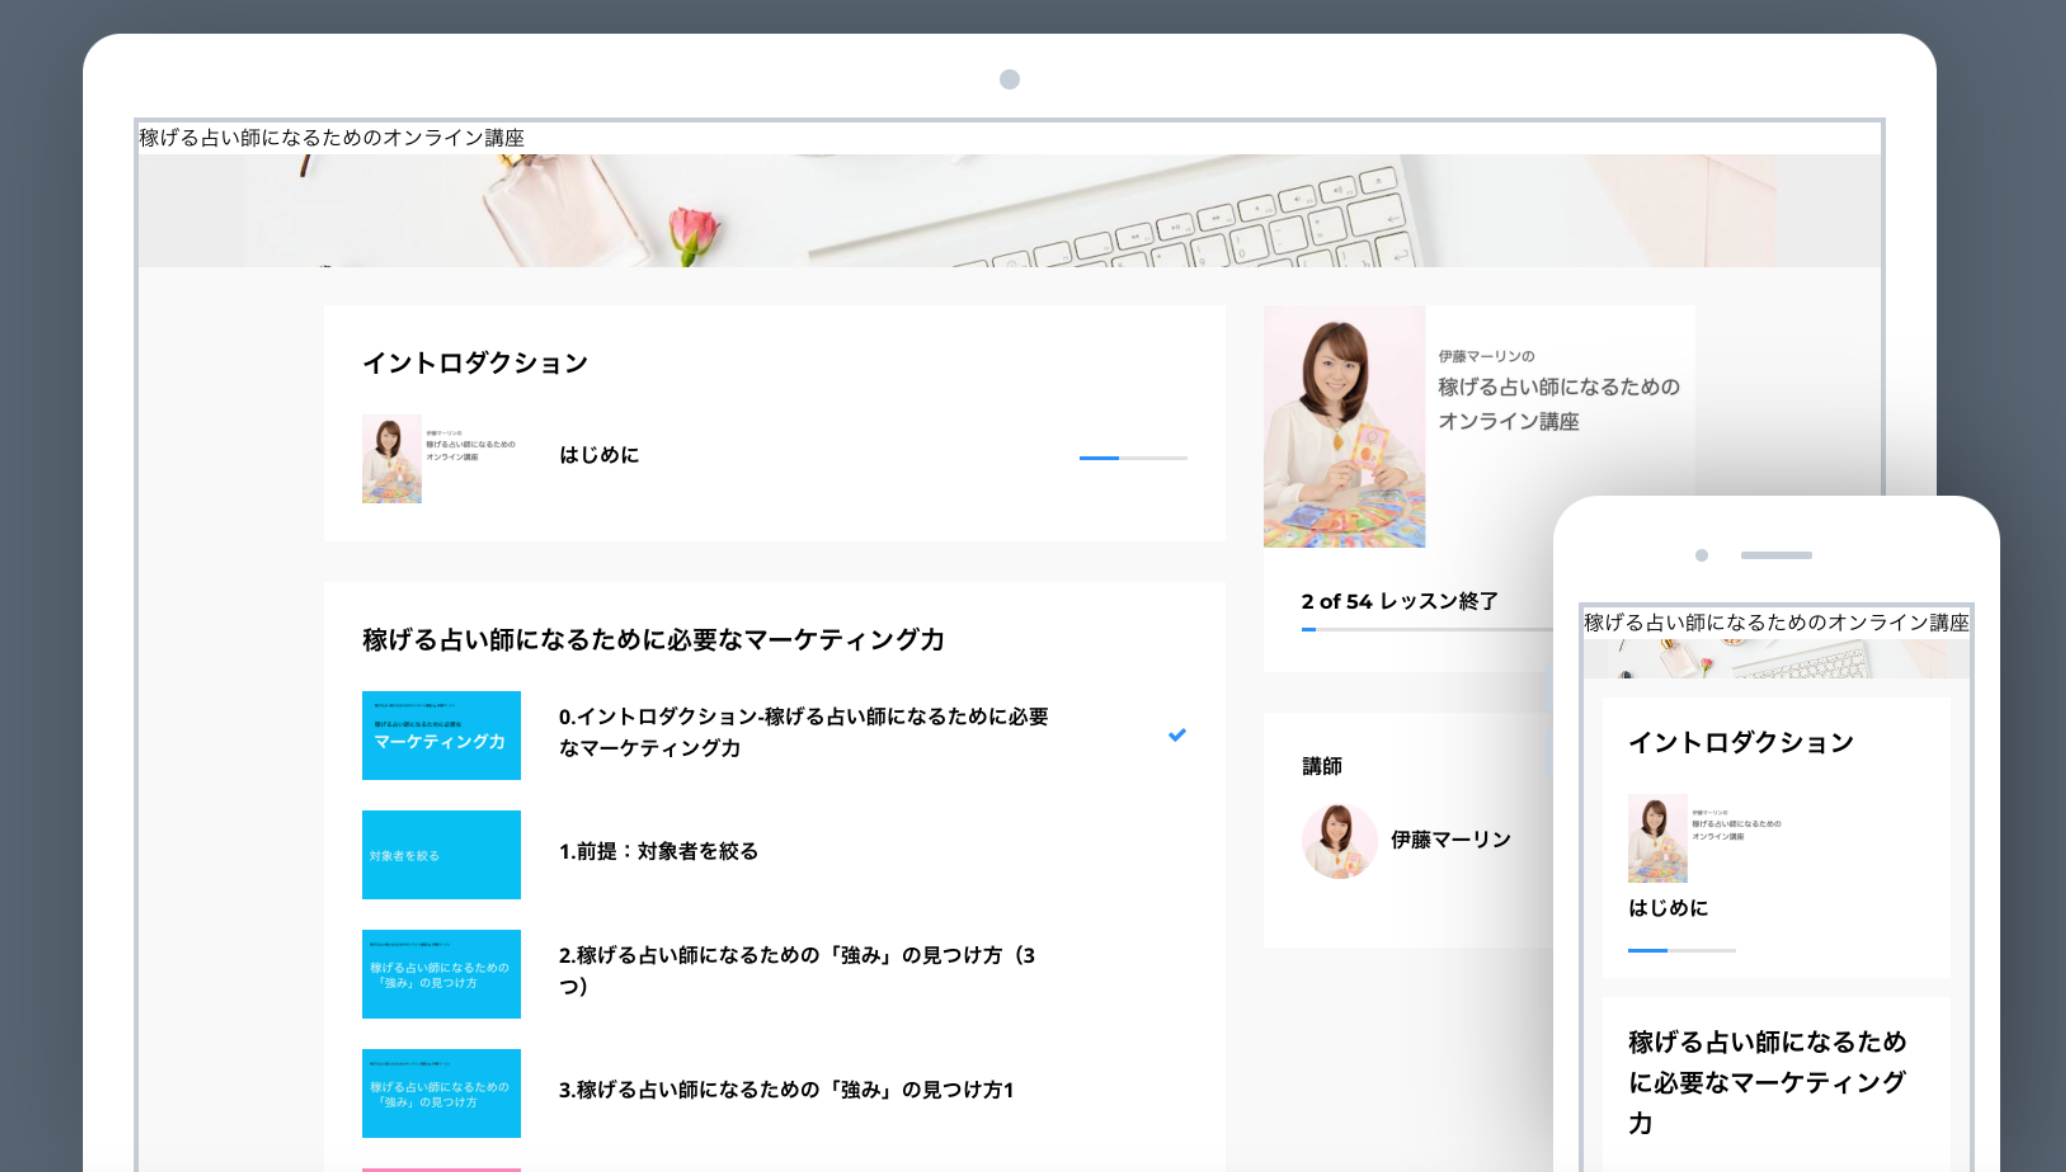The height and width of the screenshot is (1172, 2066).
Task: Click lesson 2 blue 強み thumbnail
Action: [441, 974]
